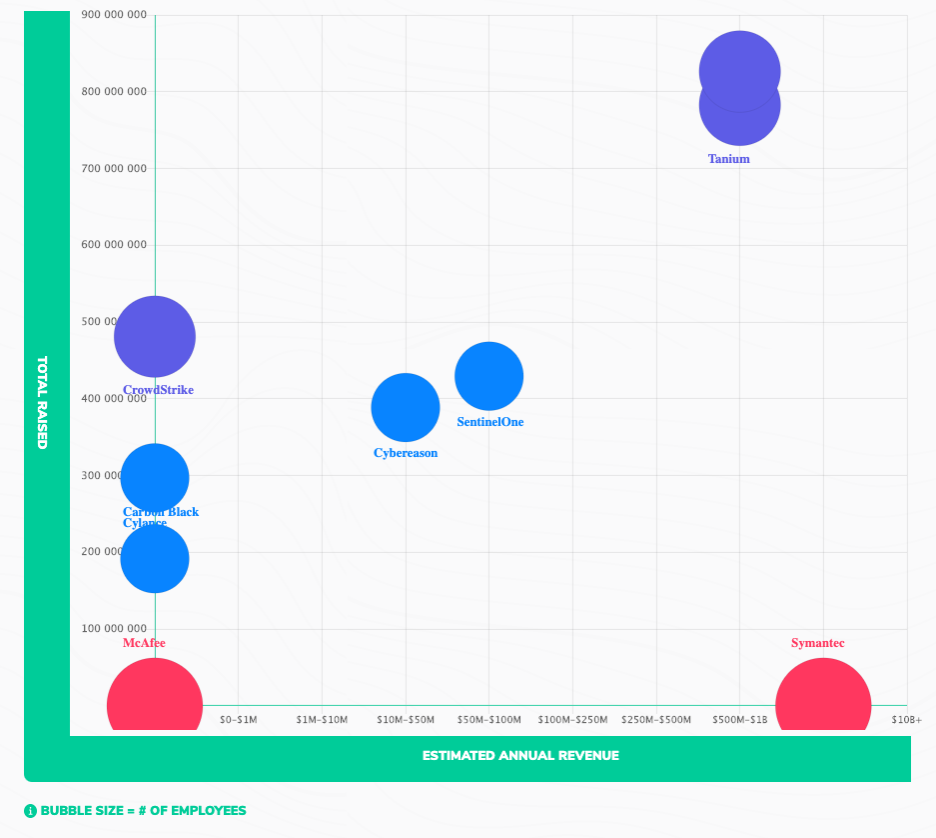Click the info icon beside bubble size legend
This screenshot has width=936, height=838.
(x=31, y=810)
